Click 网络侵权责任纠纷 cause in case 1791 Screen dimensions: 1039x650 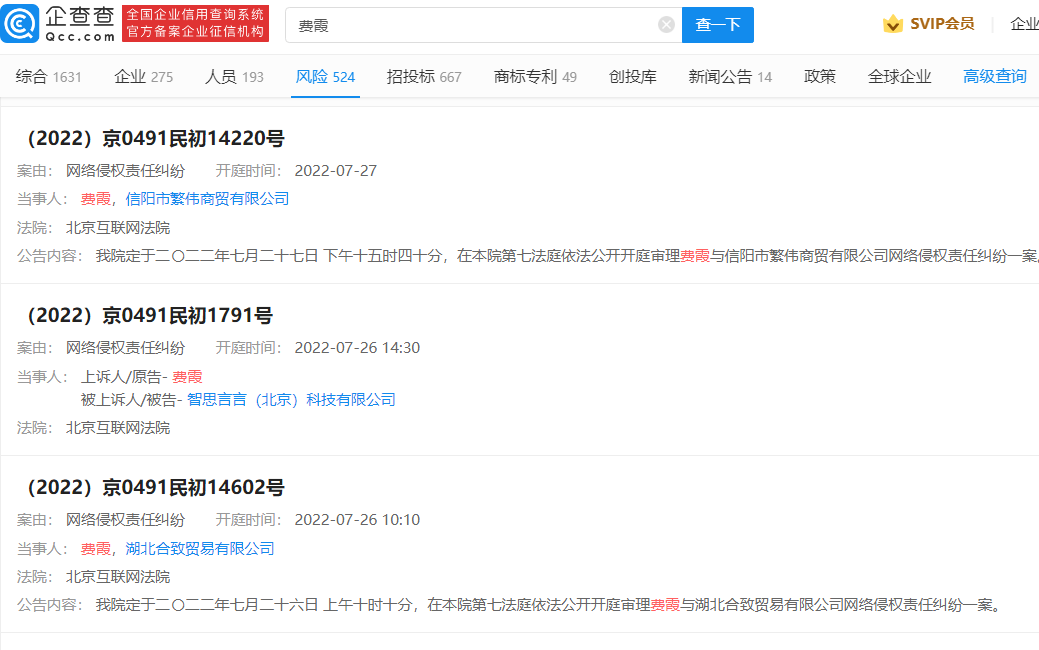click(125, 348)
